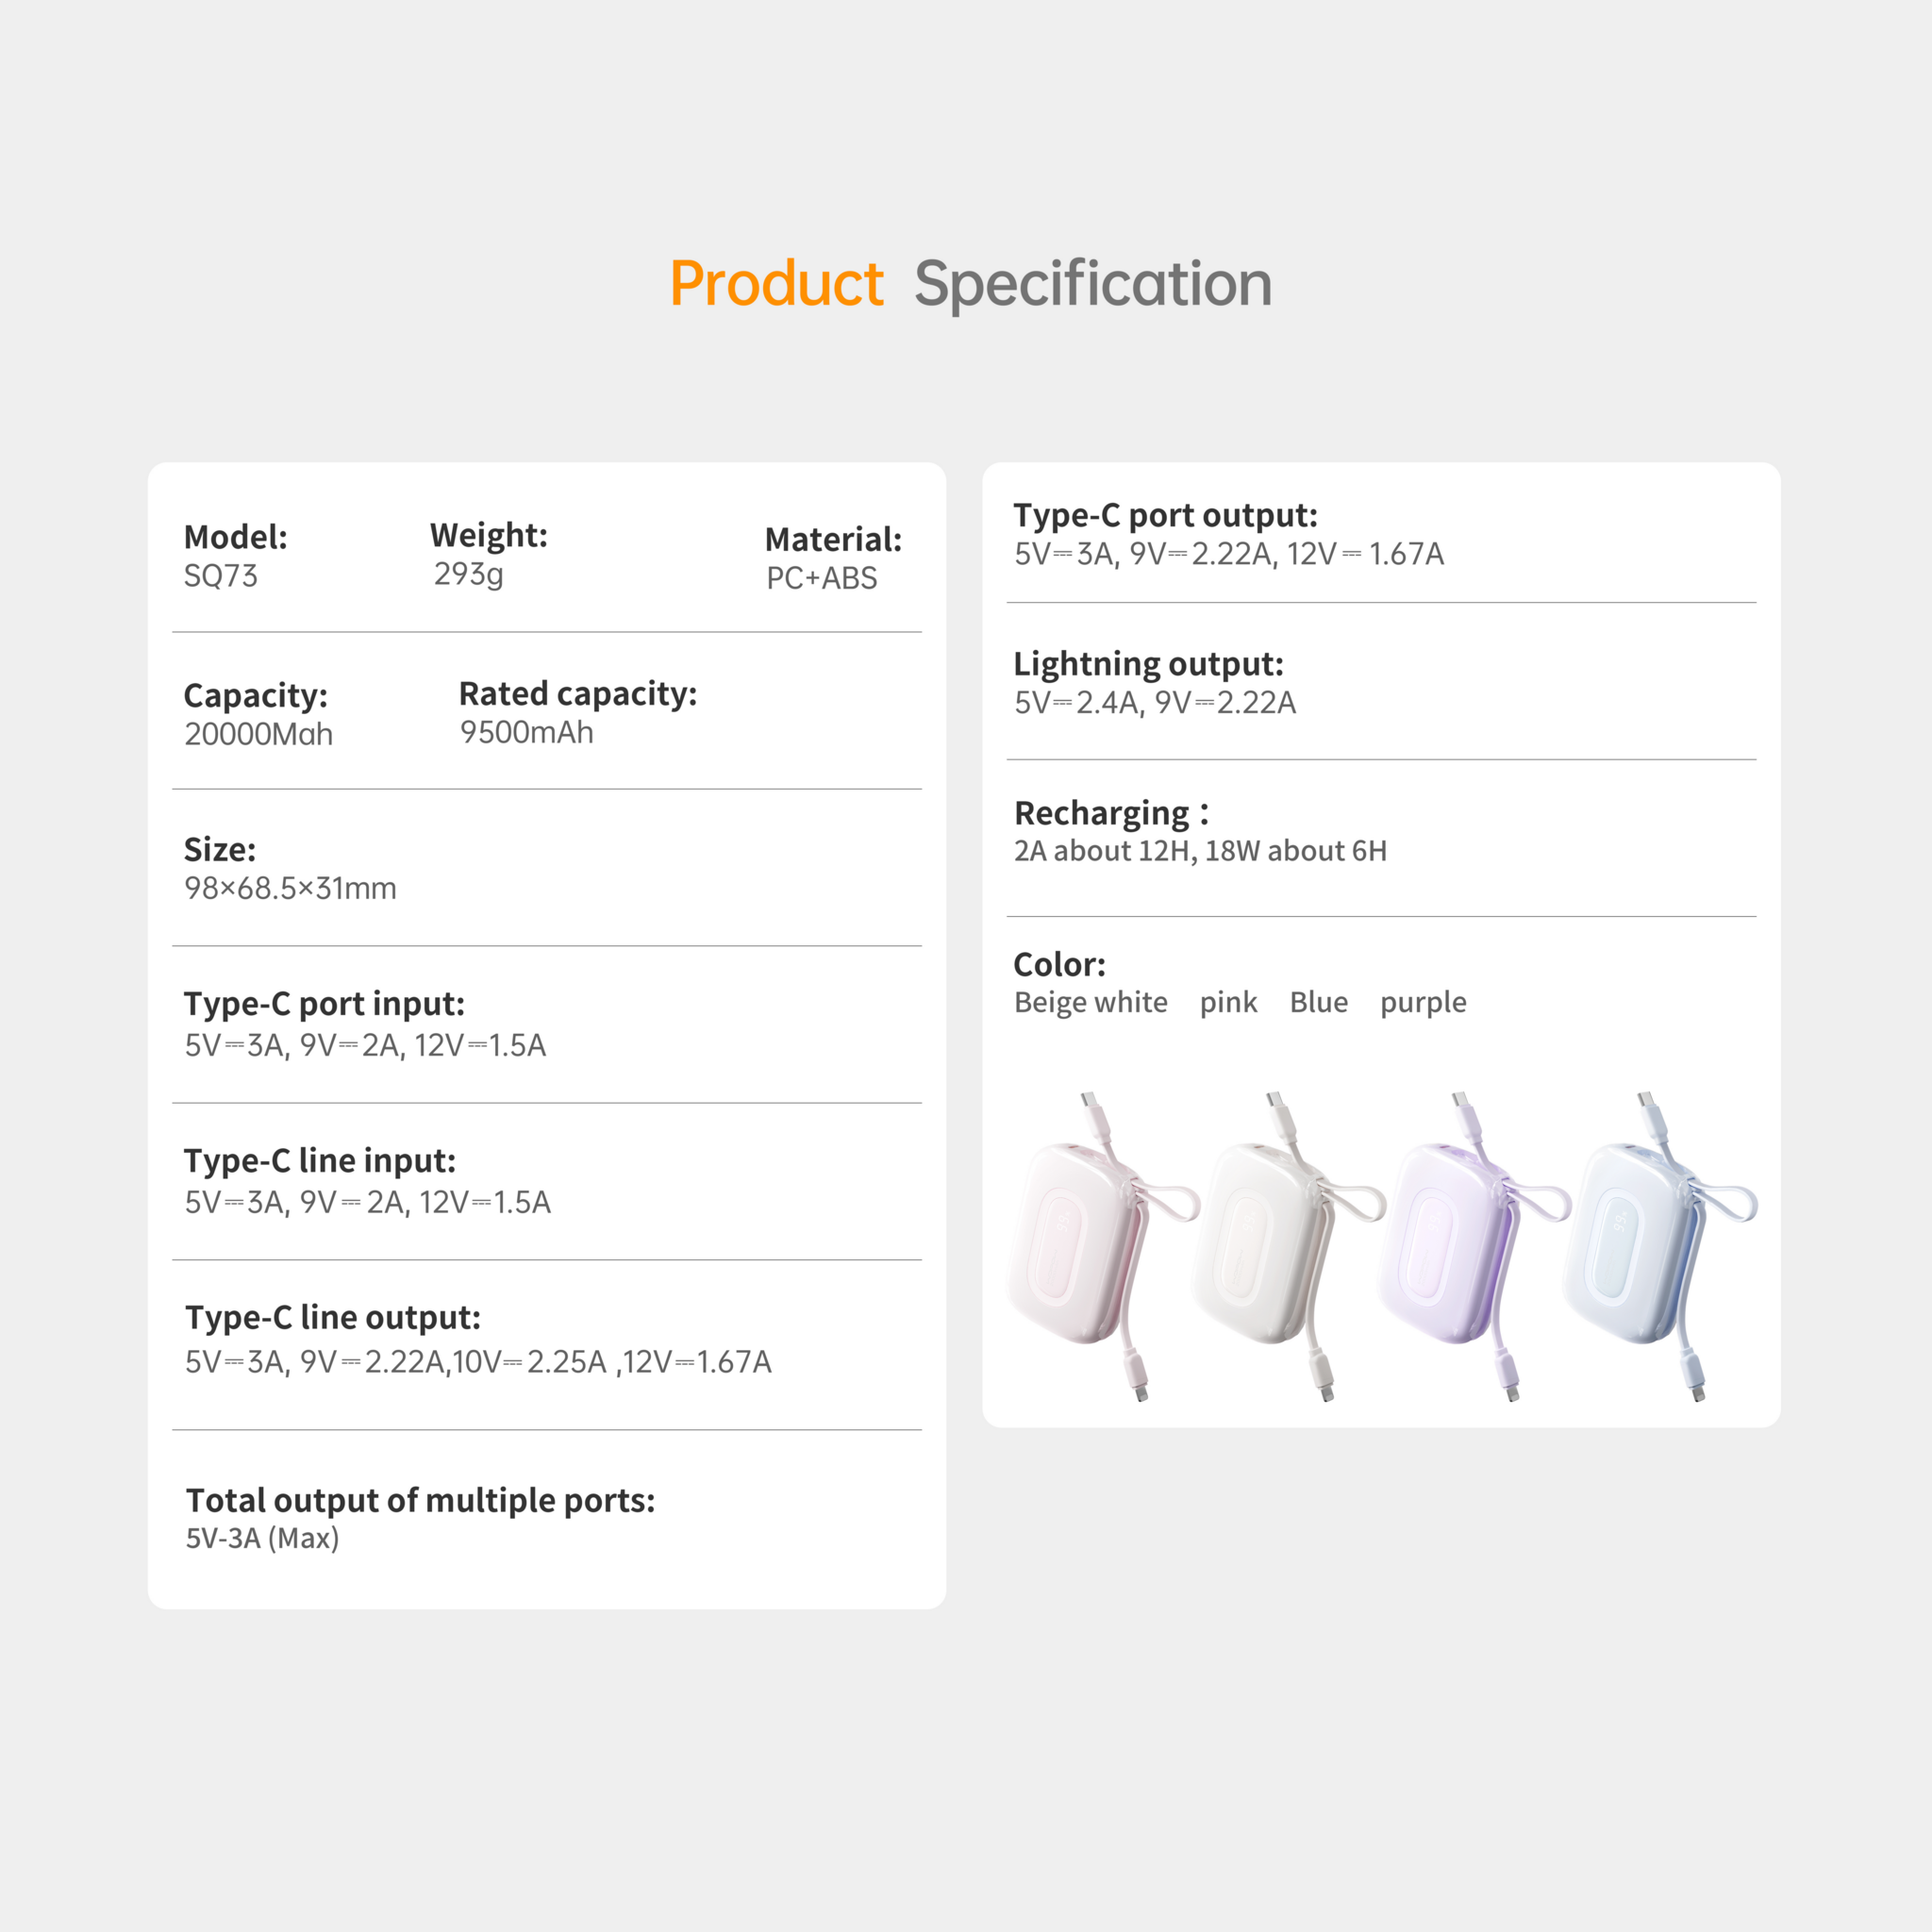Click the PC+ABS material value
This screenshot has height=1932, width=1932.
click(x=821, y=578)
